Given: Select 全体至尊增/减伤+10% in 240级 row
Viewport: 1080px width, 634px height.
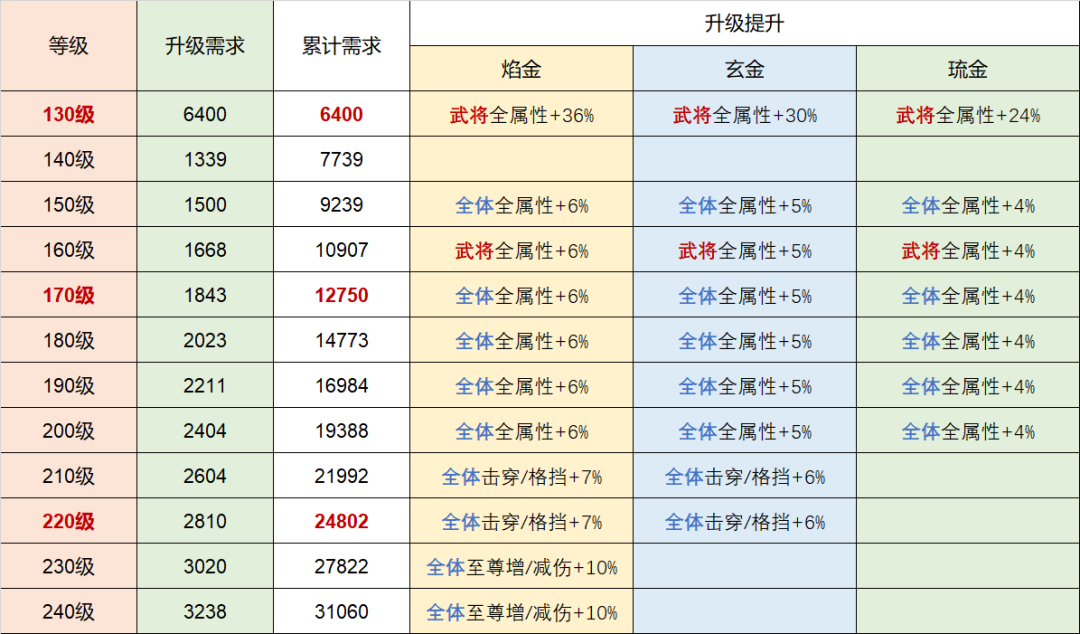Looking at the screenshot, I should [521, 611].
